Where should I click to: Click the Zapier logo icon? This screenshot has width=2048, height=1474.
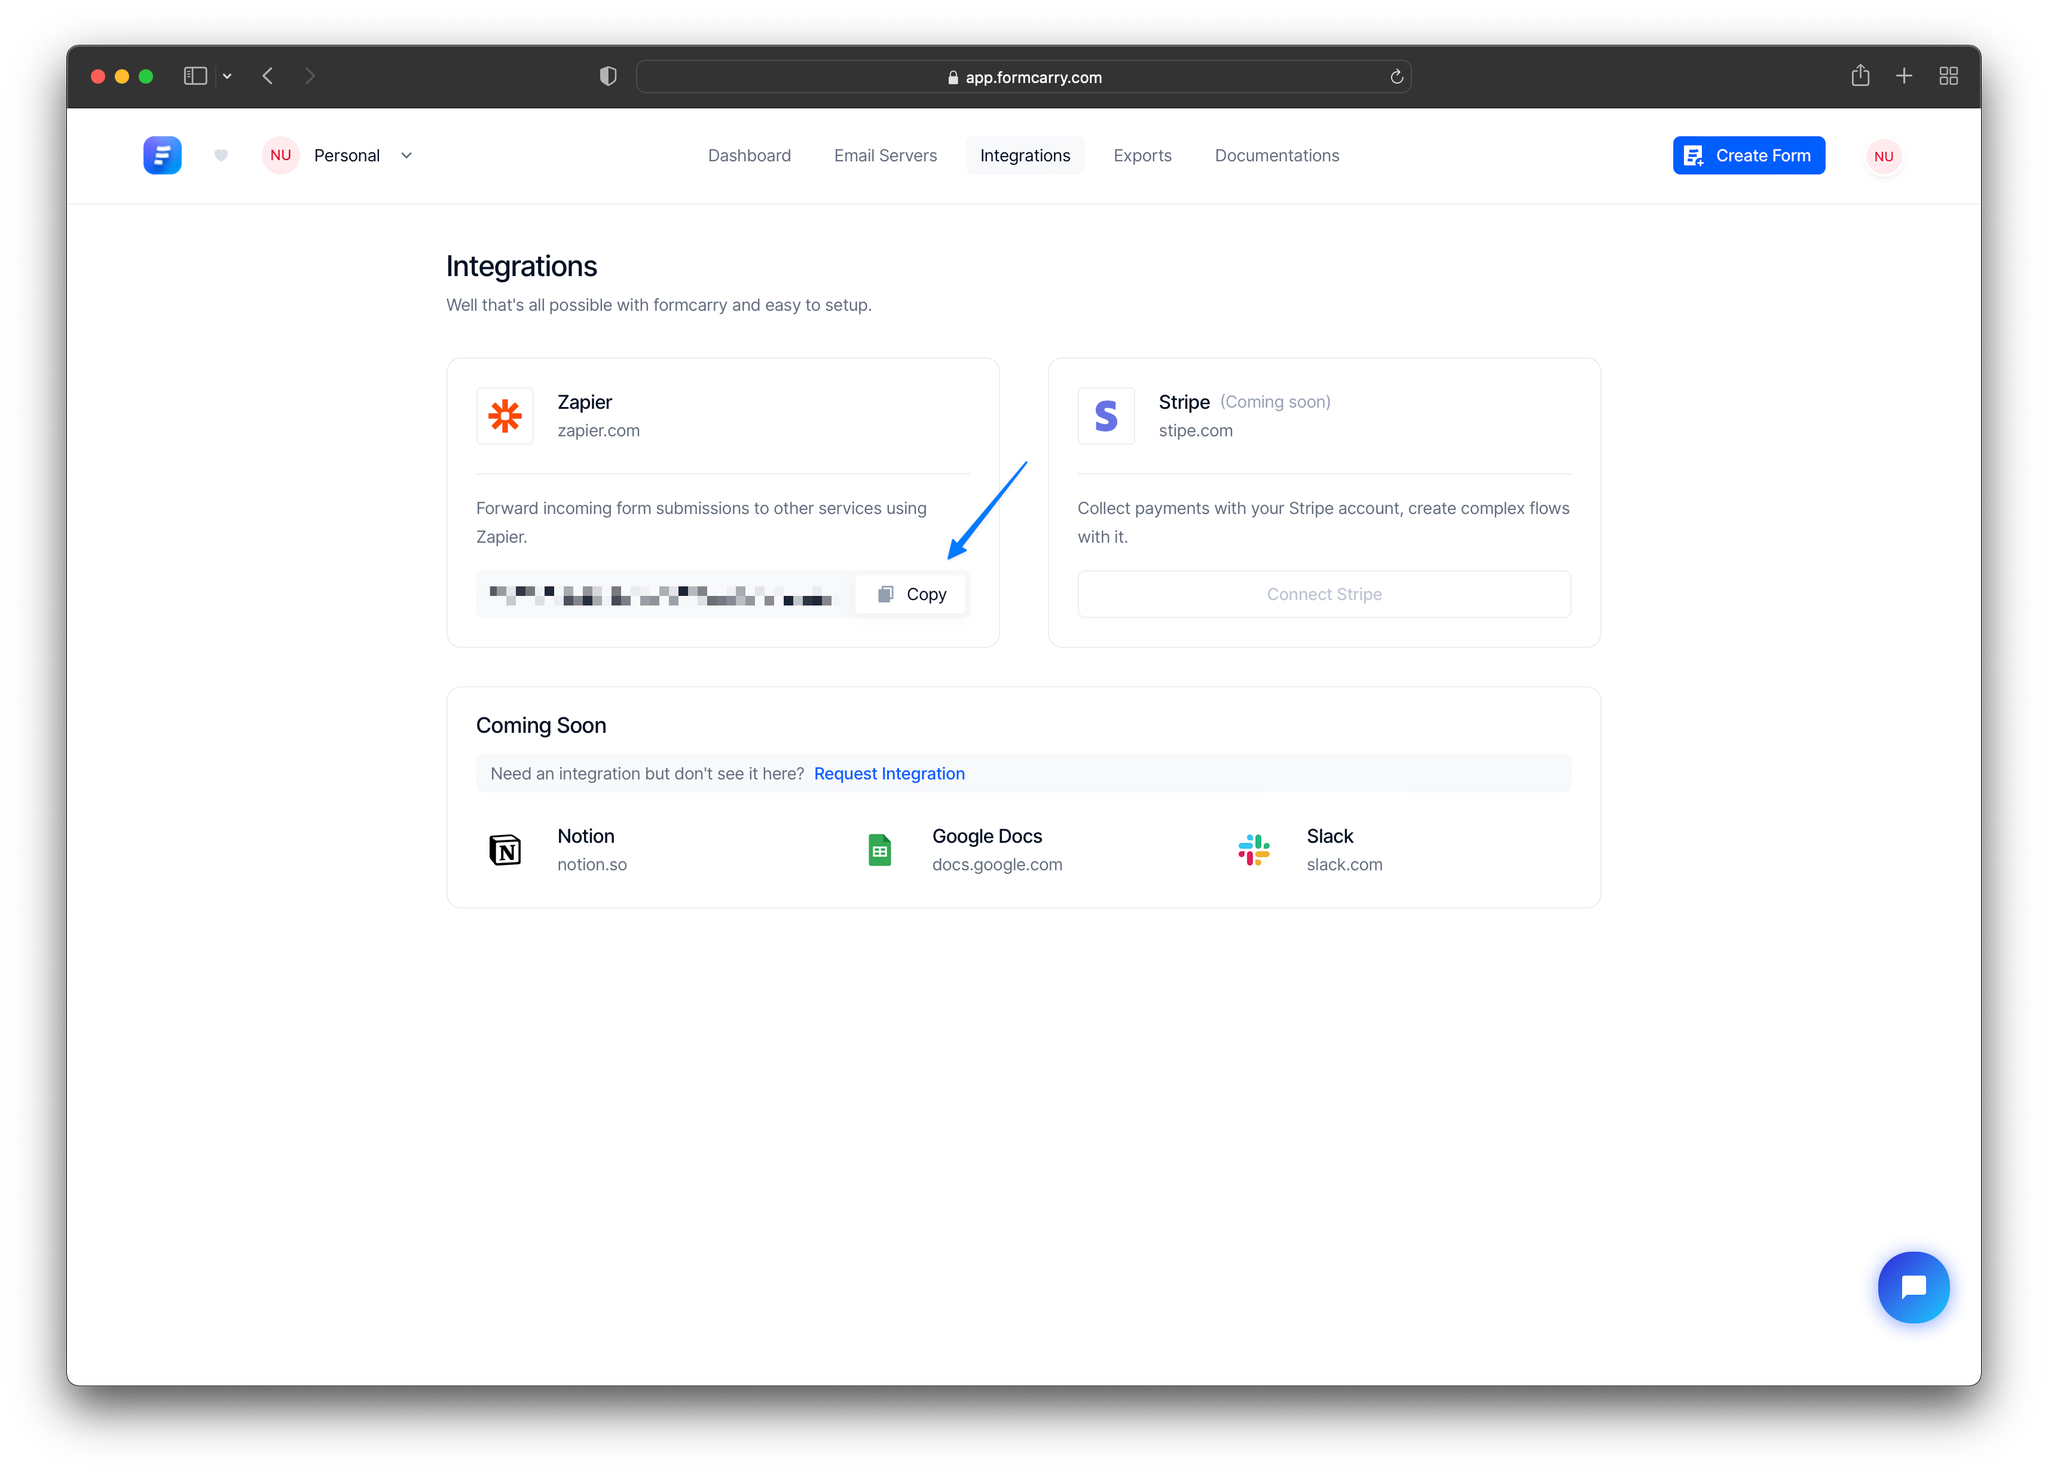pos(505,415)
